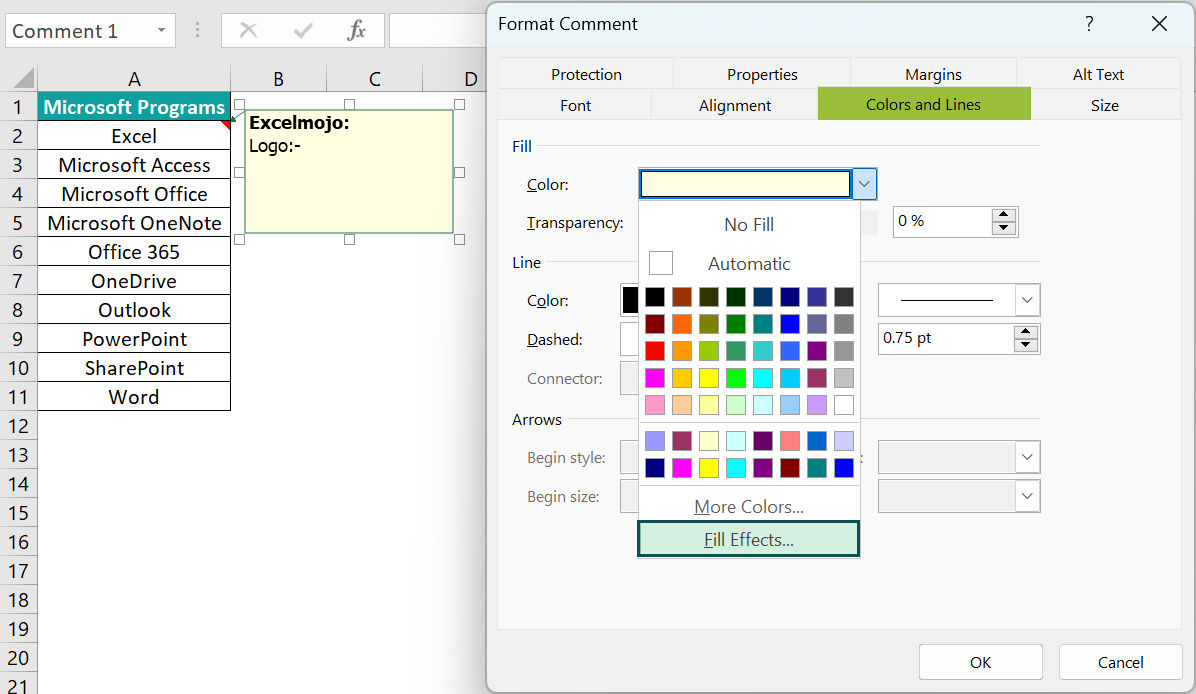
Task: Expand the Name Box dropdown arrow
Action: pyautogui.click(x=161, y=31)
